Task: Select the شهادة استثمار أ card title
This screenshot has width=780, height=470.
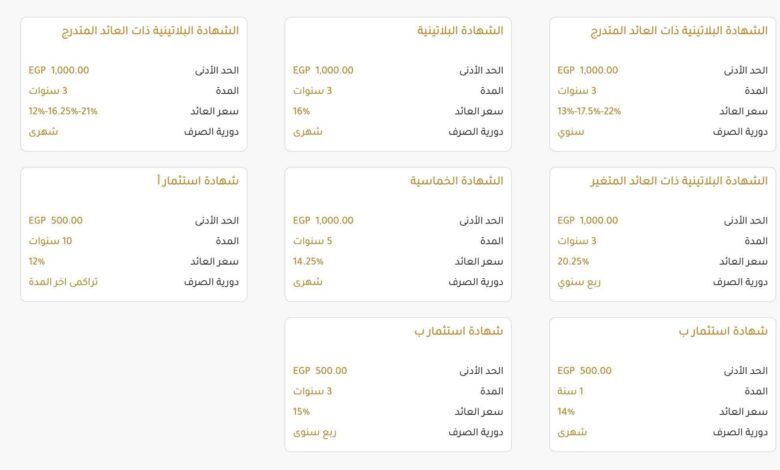Action: coord(197,181)
